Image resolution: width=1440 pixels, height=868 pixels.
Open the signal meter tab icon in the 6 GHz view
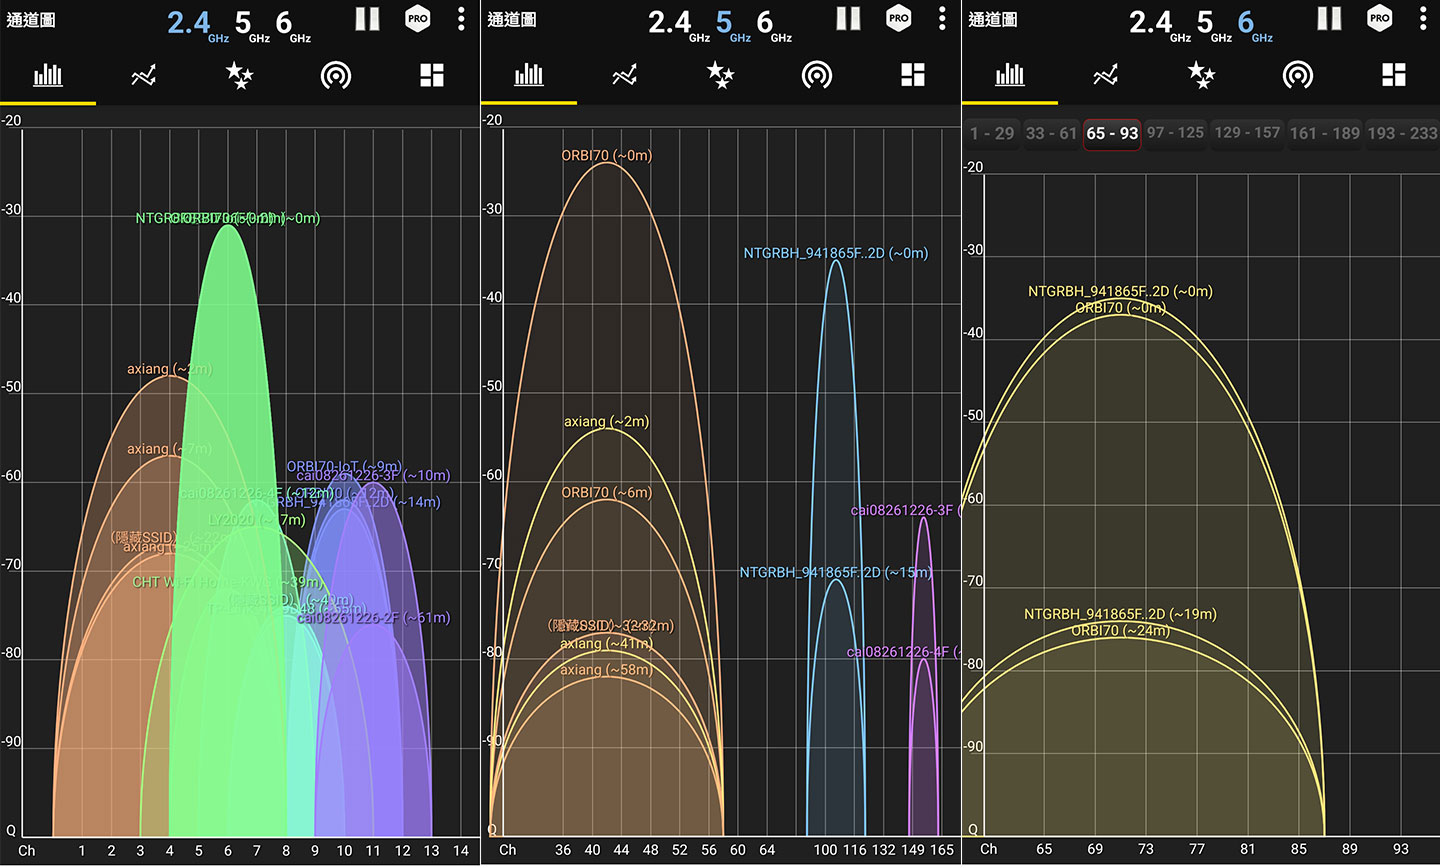1298,75
